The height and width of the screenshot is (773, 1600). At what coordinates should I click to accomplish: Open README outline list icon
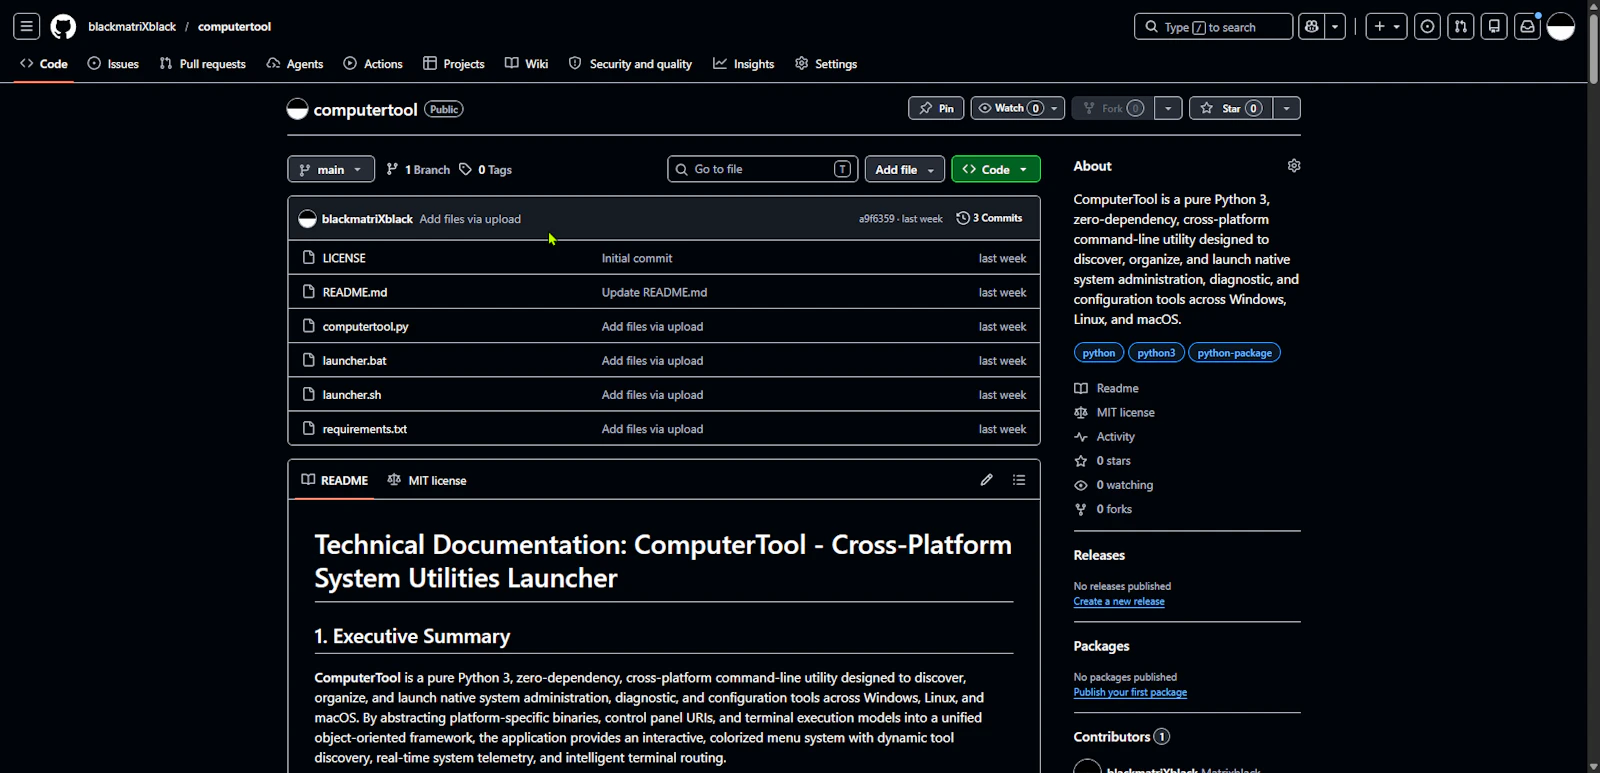coord(1019,480)
